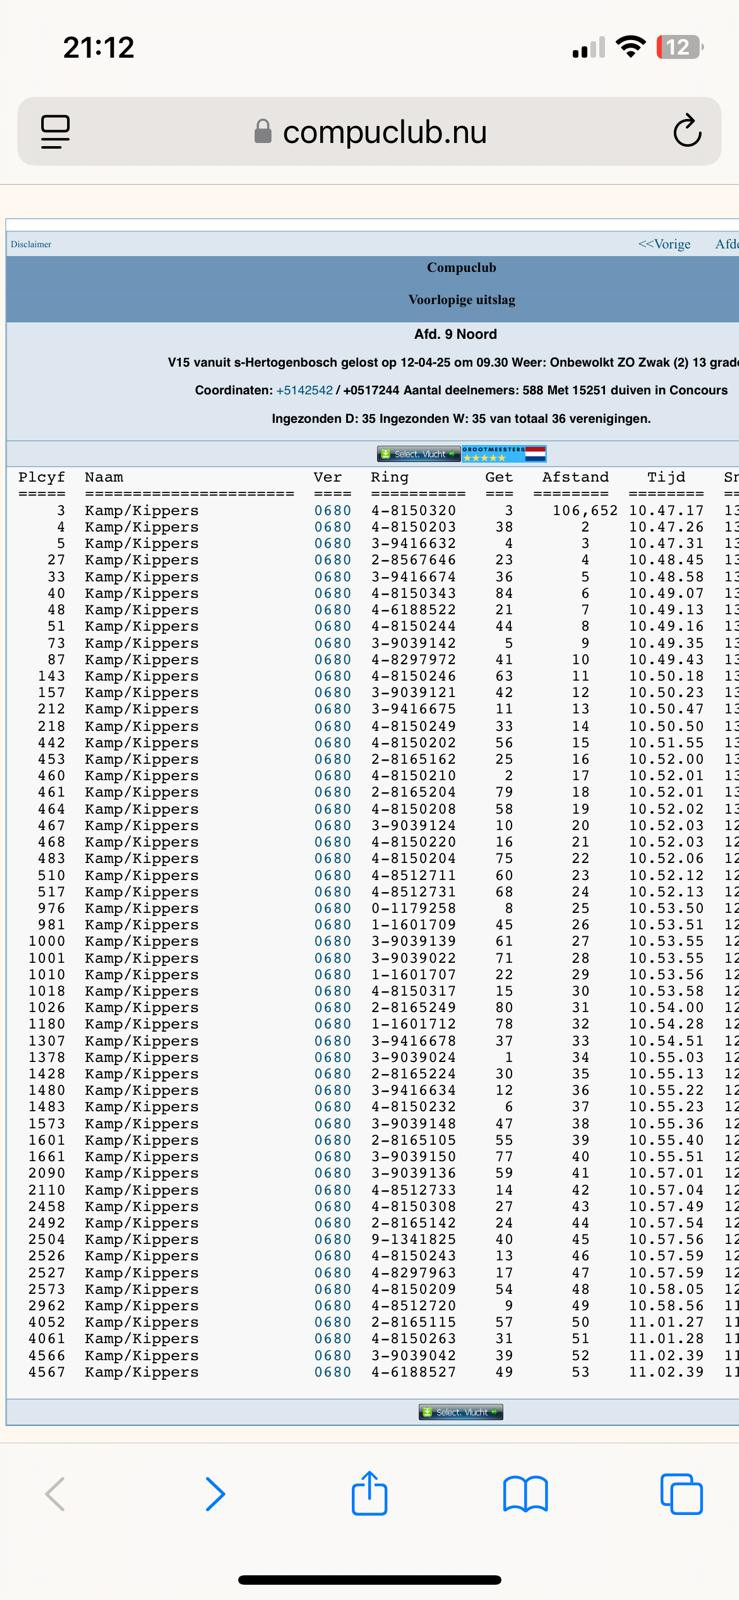Tap the Safari forward arrow
739x1600 pixels.
click(214, 1494)
